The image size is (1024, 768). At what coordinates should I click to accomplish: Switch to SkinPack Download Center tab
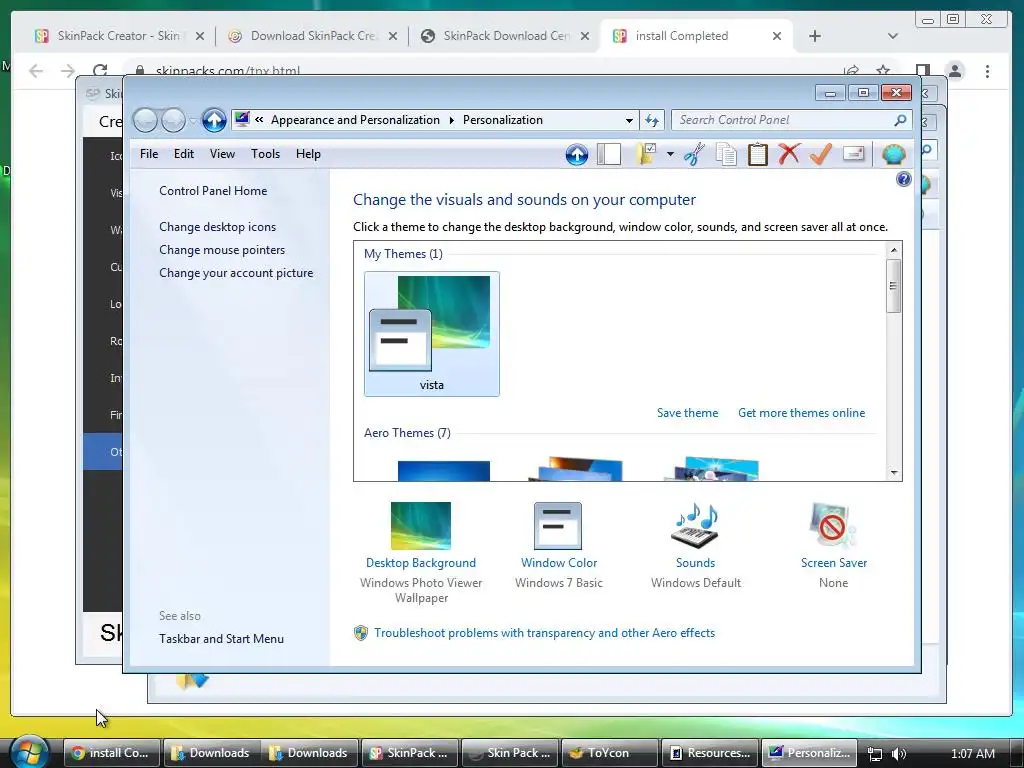(x=505, y=36)
